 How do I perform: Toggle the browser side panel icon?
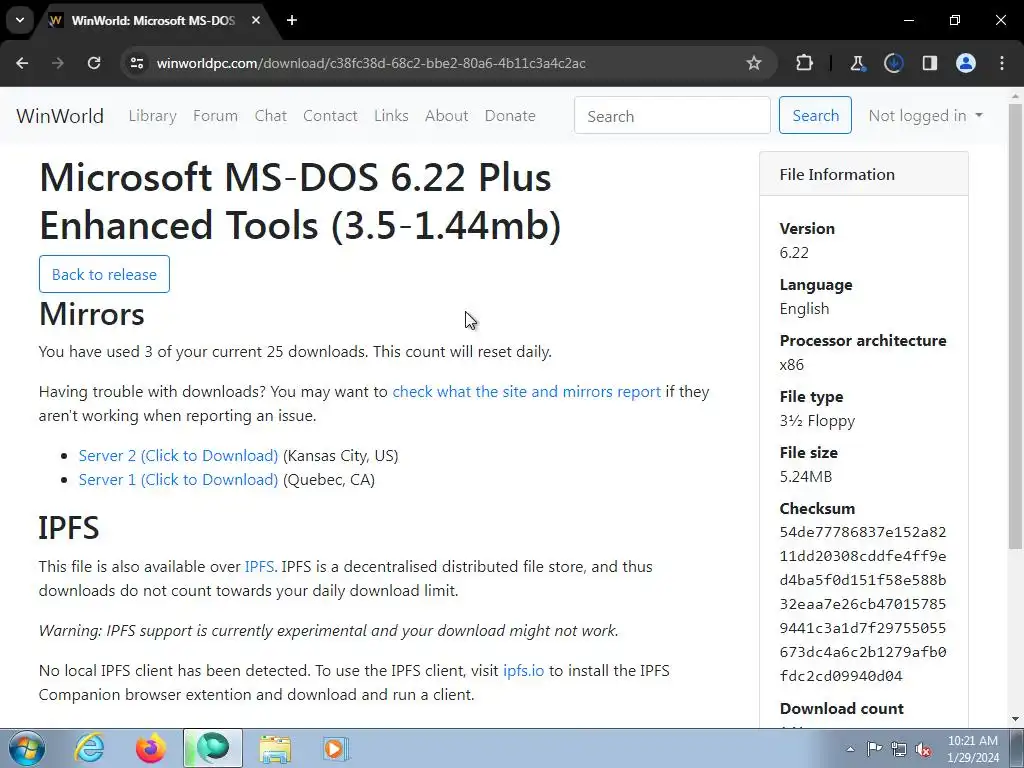click(x=930, y=63)
